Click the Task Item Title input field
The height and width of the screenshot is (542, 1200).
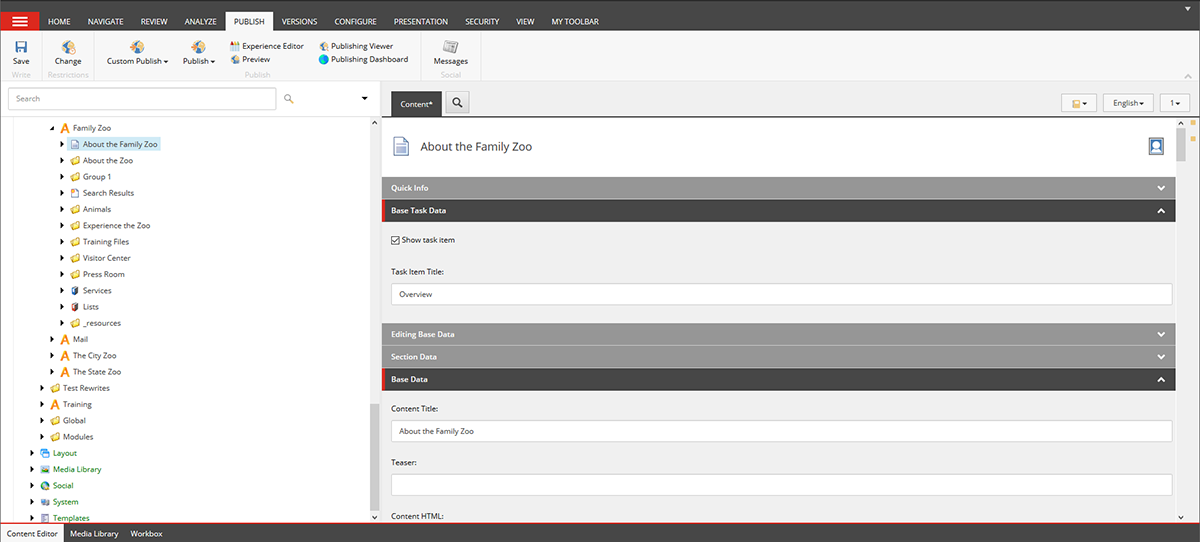click(x=780, y=295)
